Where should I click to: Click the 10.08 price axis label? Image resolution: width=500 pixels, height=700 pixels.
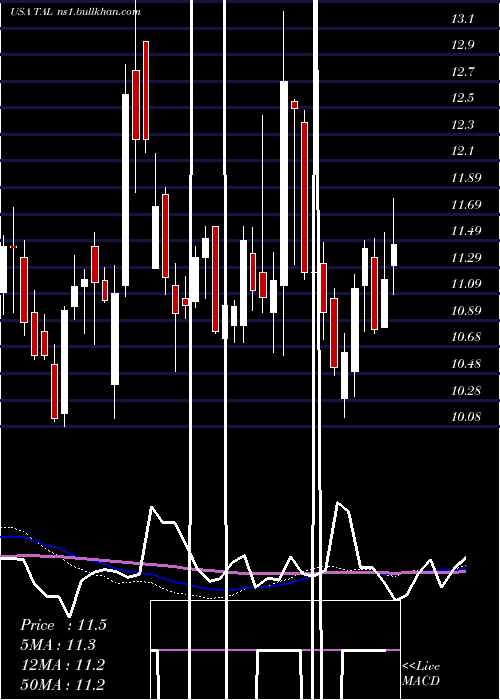click(466, 417)
